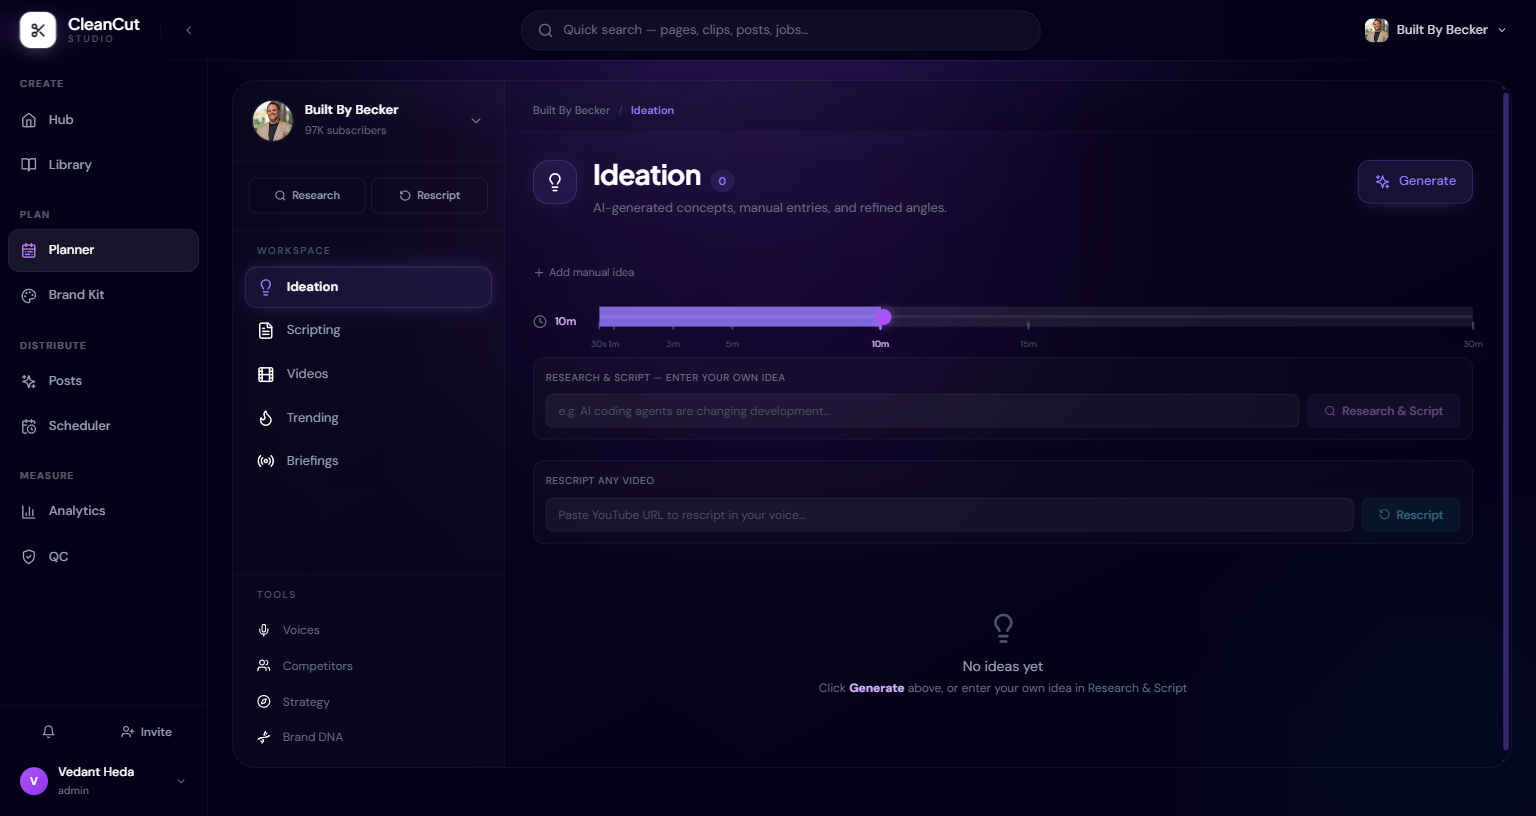
Task: Expand the channel switcher chevron in the panel
Action: 476,121
